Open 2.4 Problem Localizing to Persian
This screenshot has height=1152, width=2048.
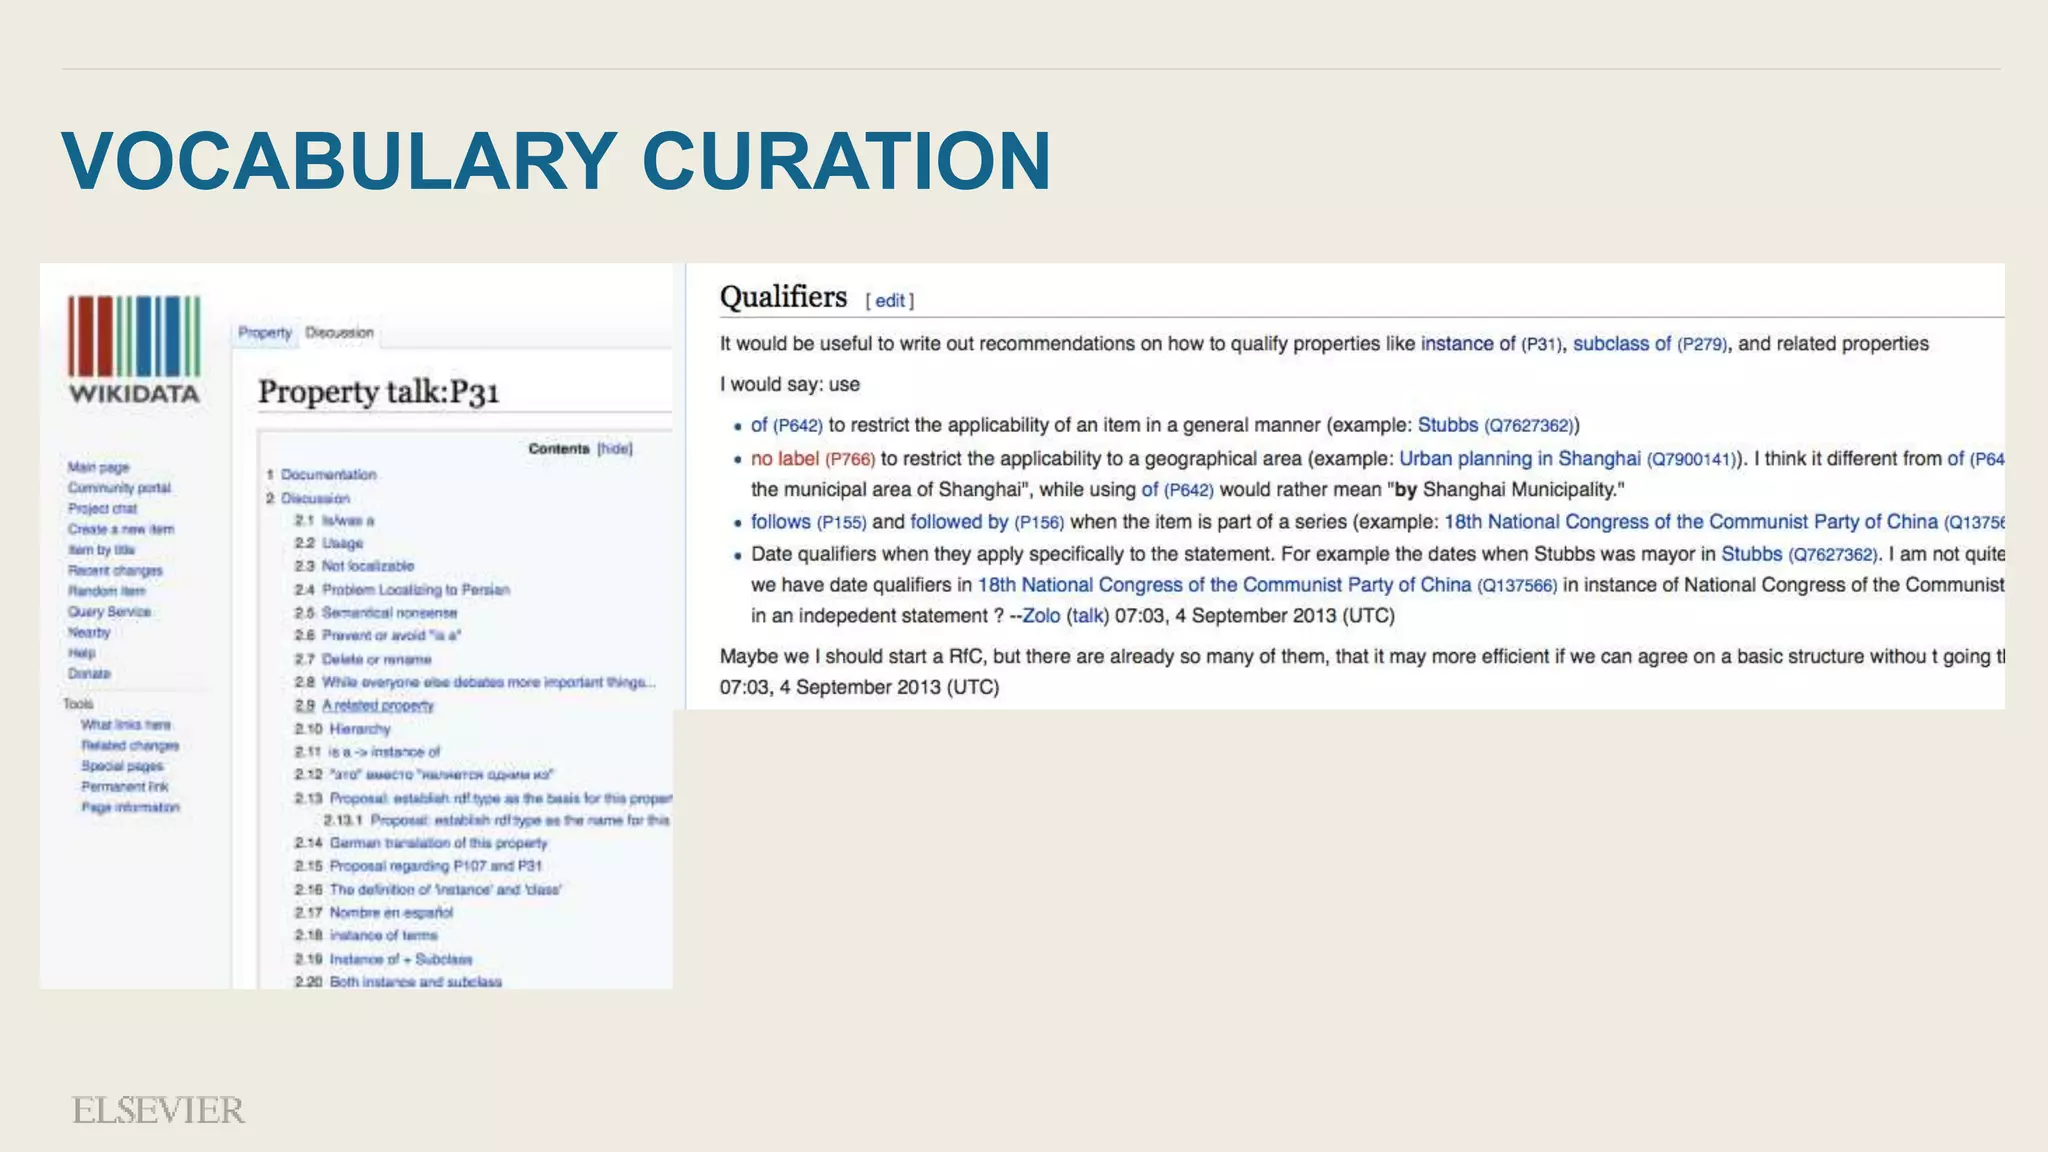(402, 589)
